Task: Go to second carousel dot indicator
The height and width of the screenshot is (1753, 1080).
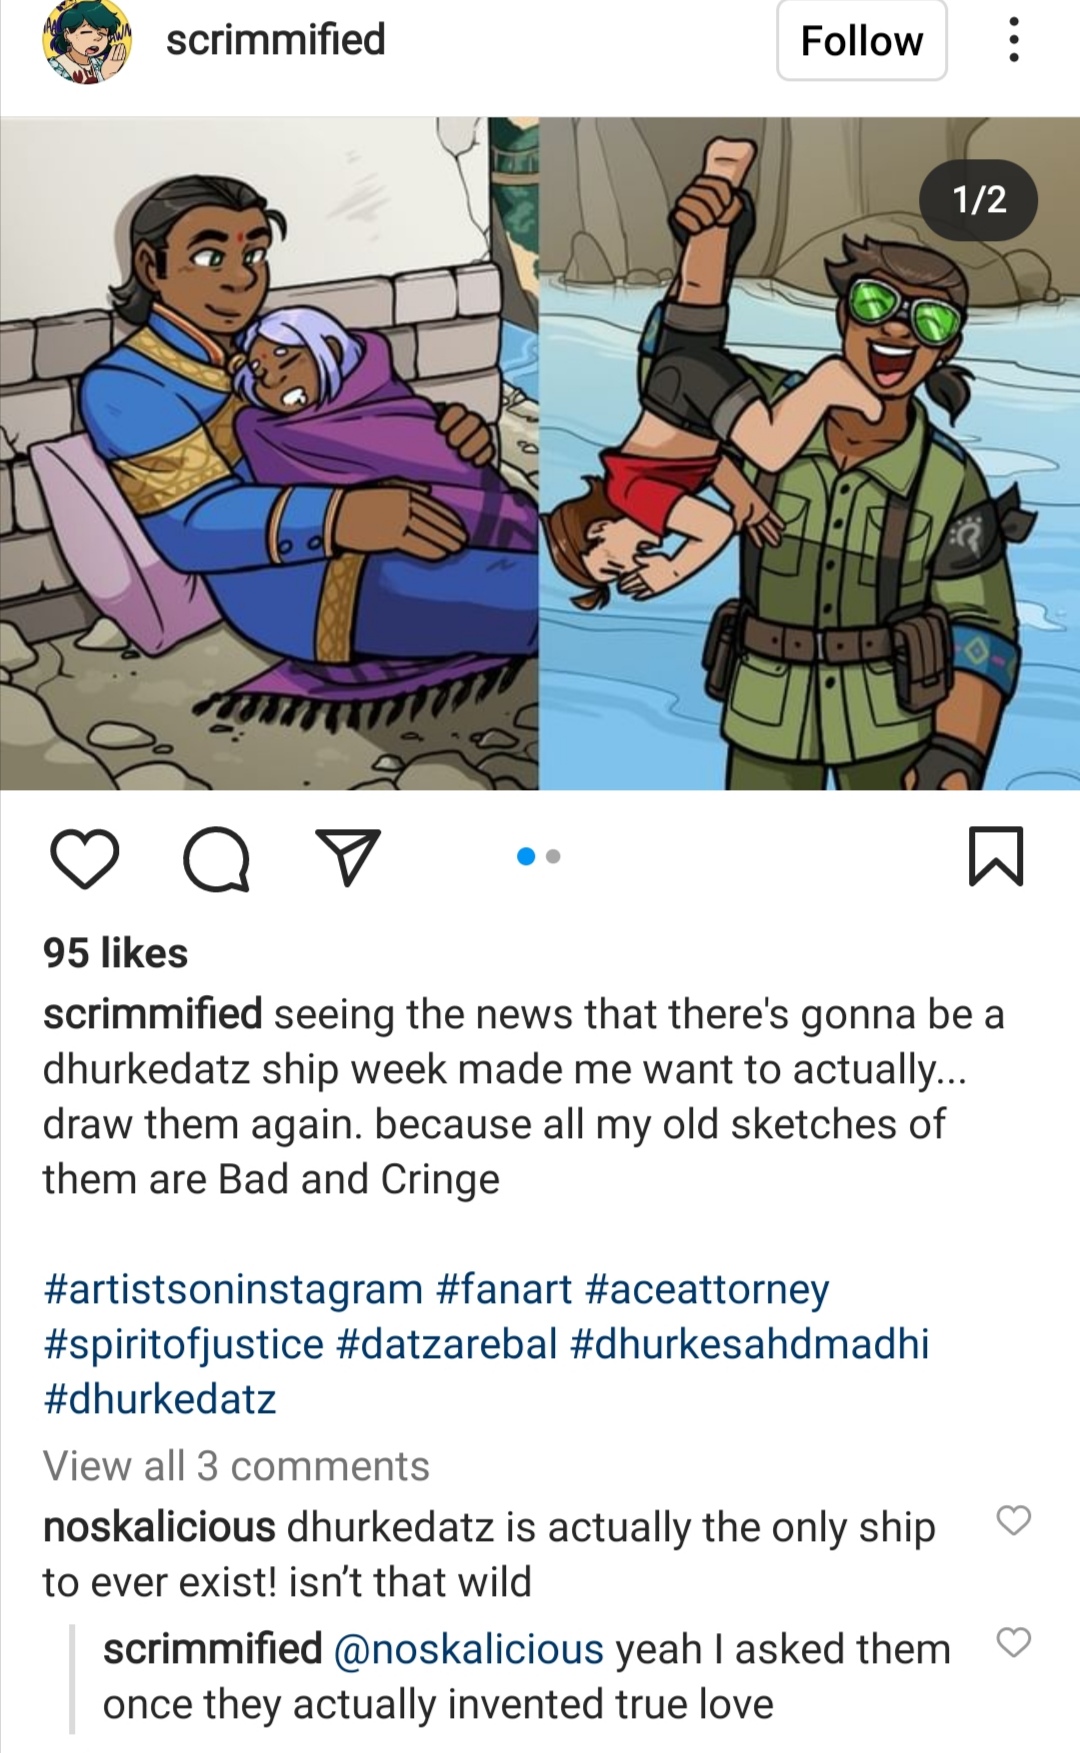Action: click(554, 856)
